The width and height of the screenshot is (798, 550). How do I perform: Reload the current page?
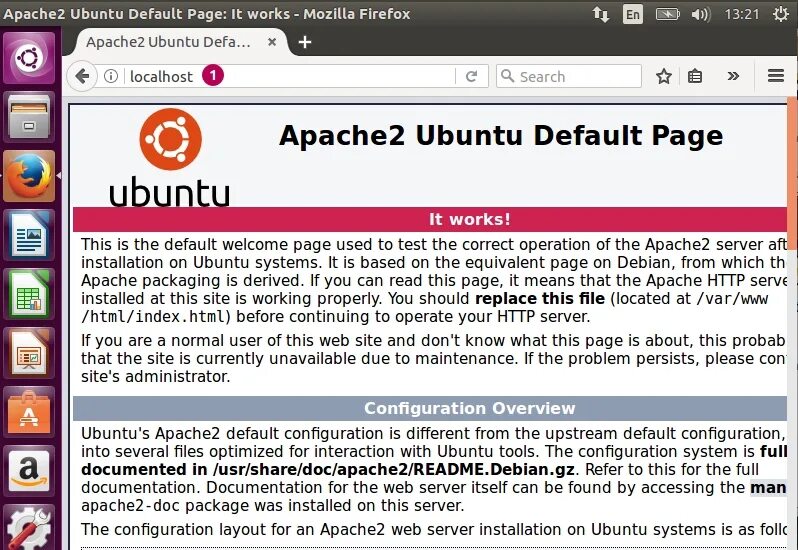472,76
